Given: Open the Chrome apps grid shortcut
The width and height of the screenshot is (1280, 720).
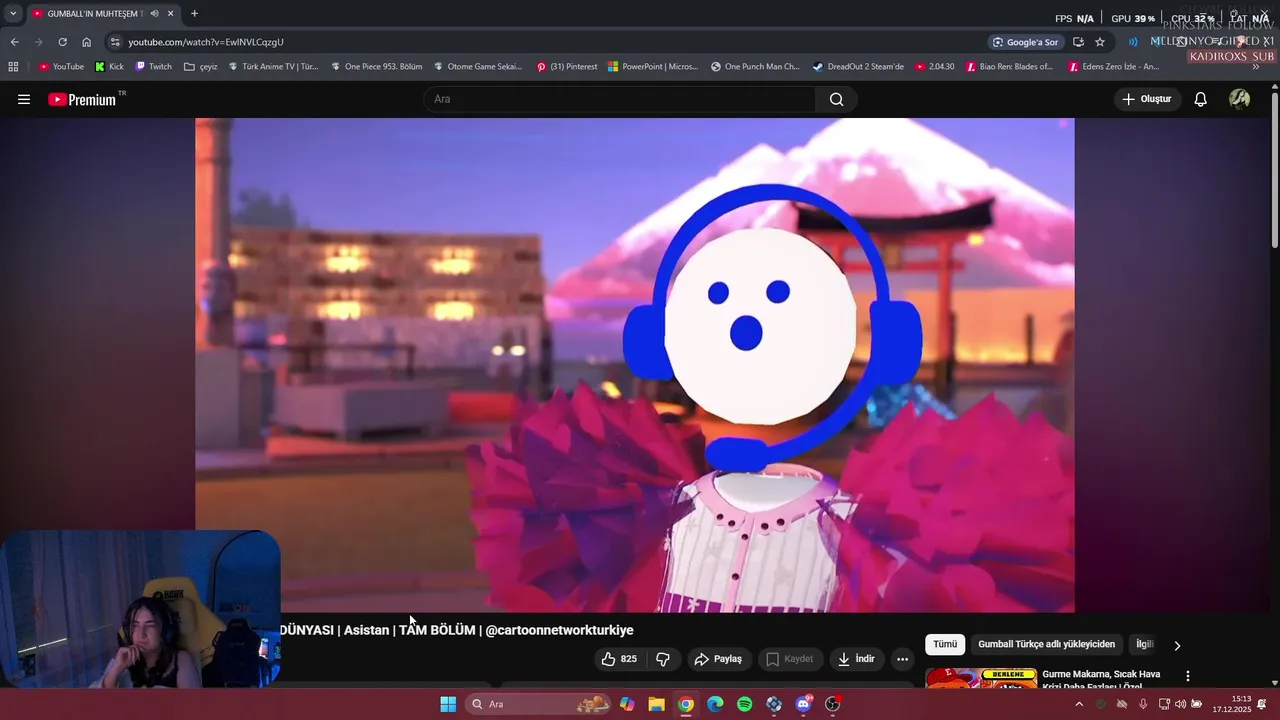Looking at the screenshot, I should 13,67.
